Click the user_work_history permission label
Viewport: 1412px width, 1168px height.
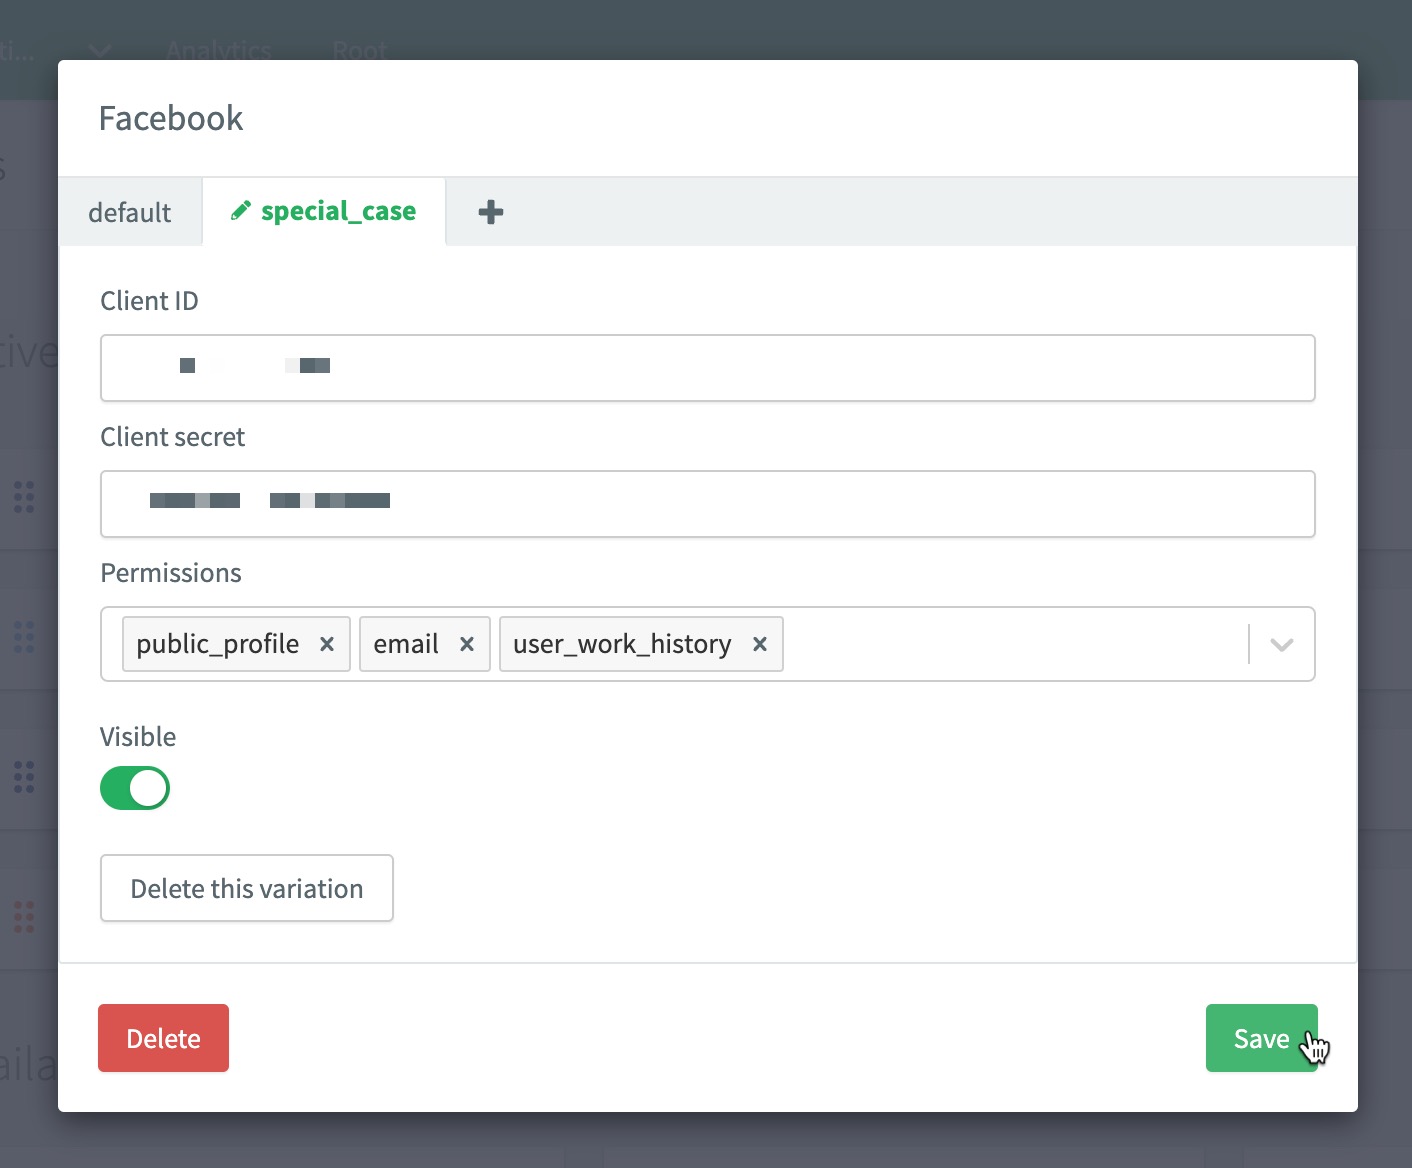pyautogui.click(x=622, y=644)
